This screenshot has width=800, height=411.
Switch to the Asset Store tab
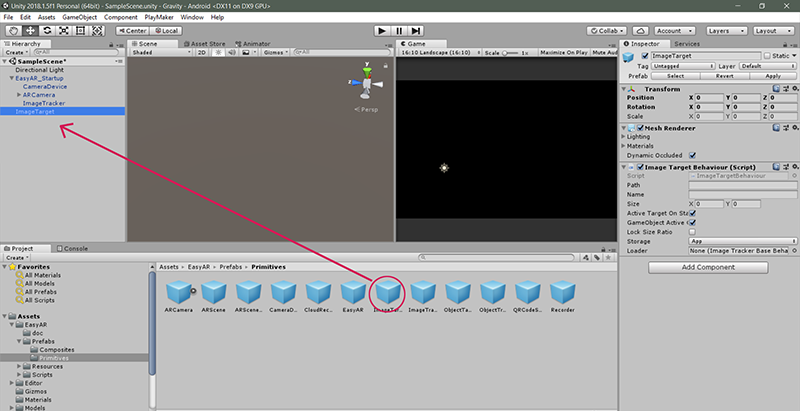pyautogui.click(x=204, y=44)
